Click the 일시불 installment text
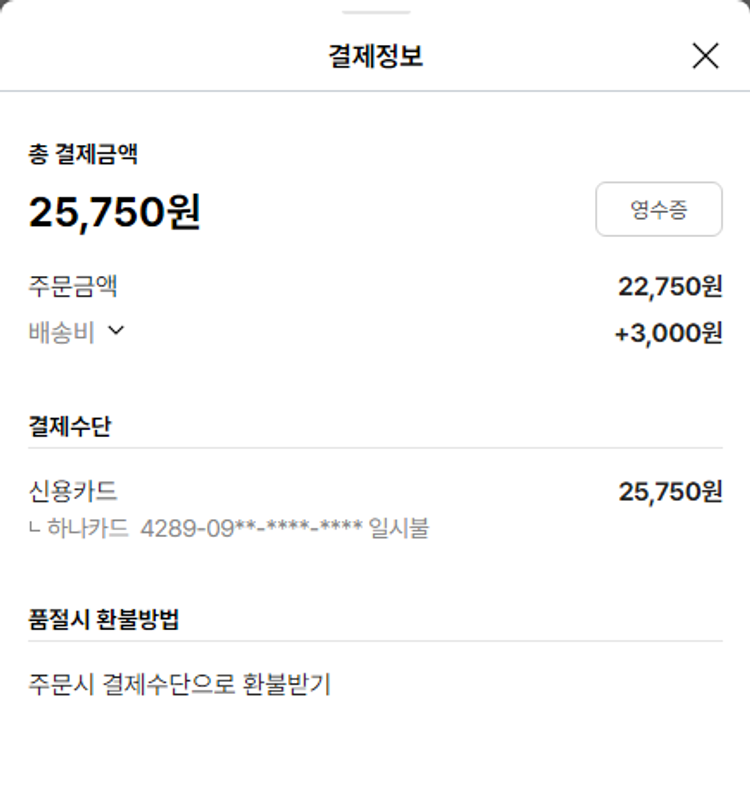 (x=399, y=527)
